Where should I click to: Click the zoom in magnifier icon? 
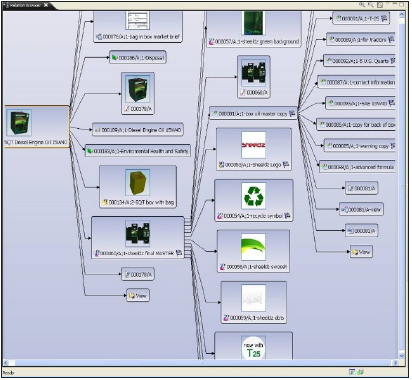(362, 5)
